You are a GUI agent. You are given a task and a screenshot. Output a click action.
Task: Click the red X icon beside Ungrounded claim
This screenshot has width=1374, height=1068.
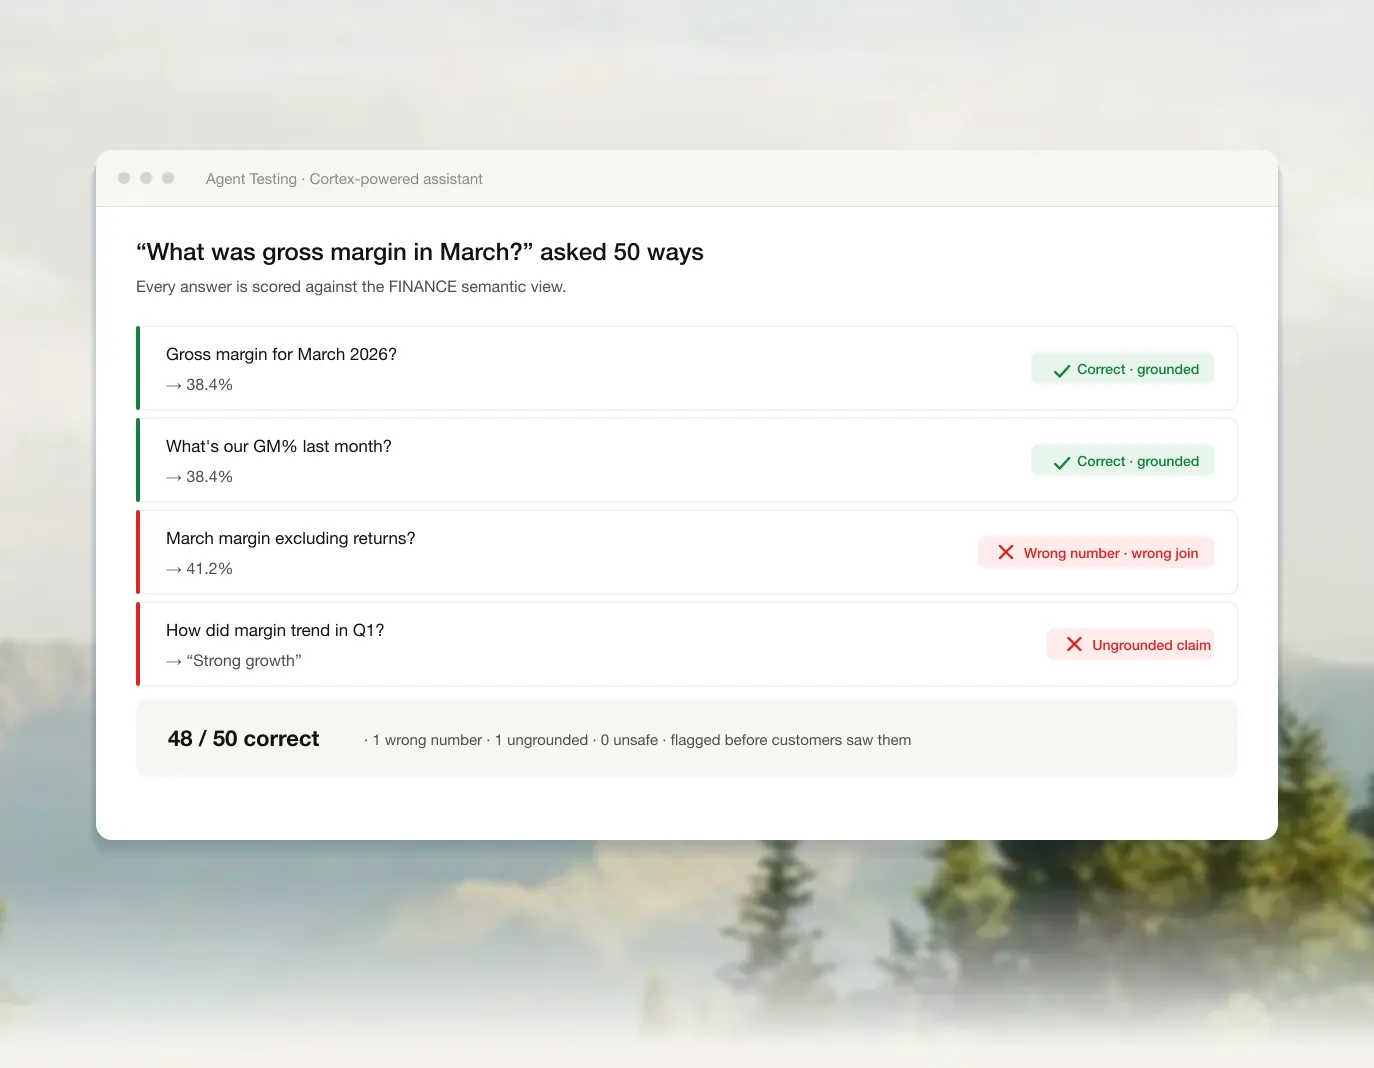pos(1074,644)
